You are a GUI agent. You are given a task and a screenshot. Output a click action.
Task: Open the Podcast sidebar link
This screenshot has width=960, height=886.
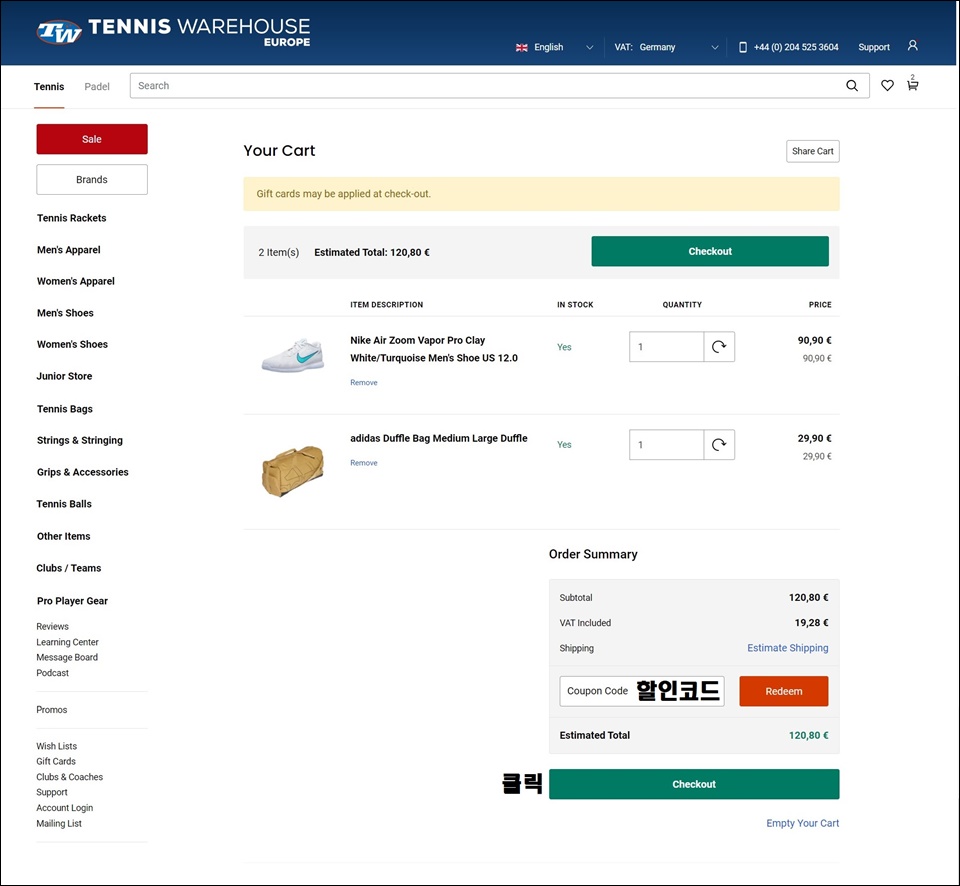tap(53, 673)
